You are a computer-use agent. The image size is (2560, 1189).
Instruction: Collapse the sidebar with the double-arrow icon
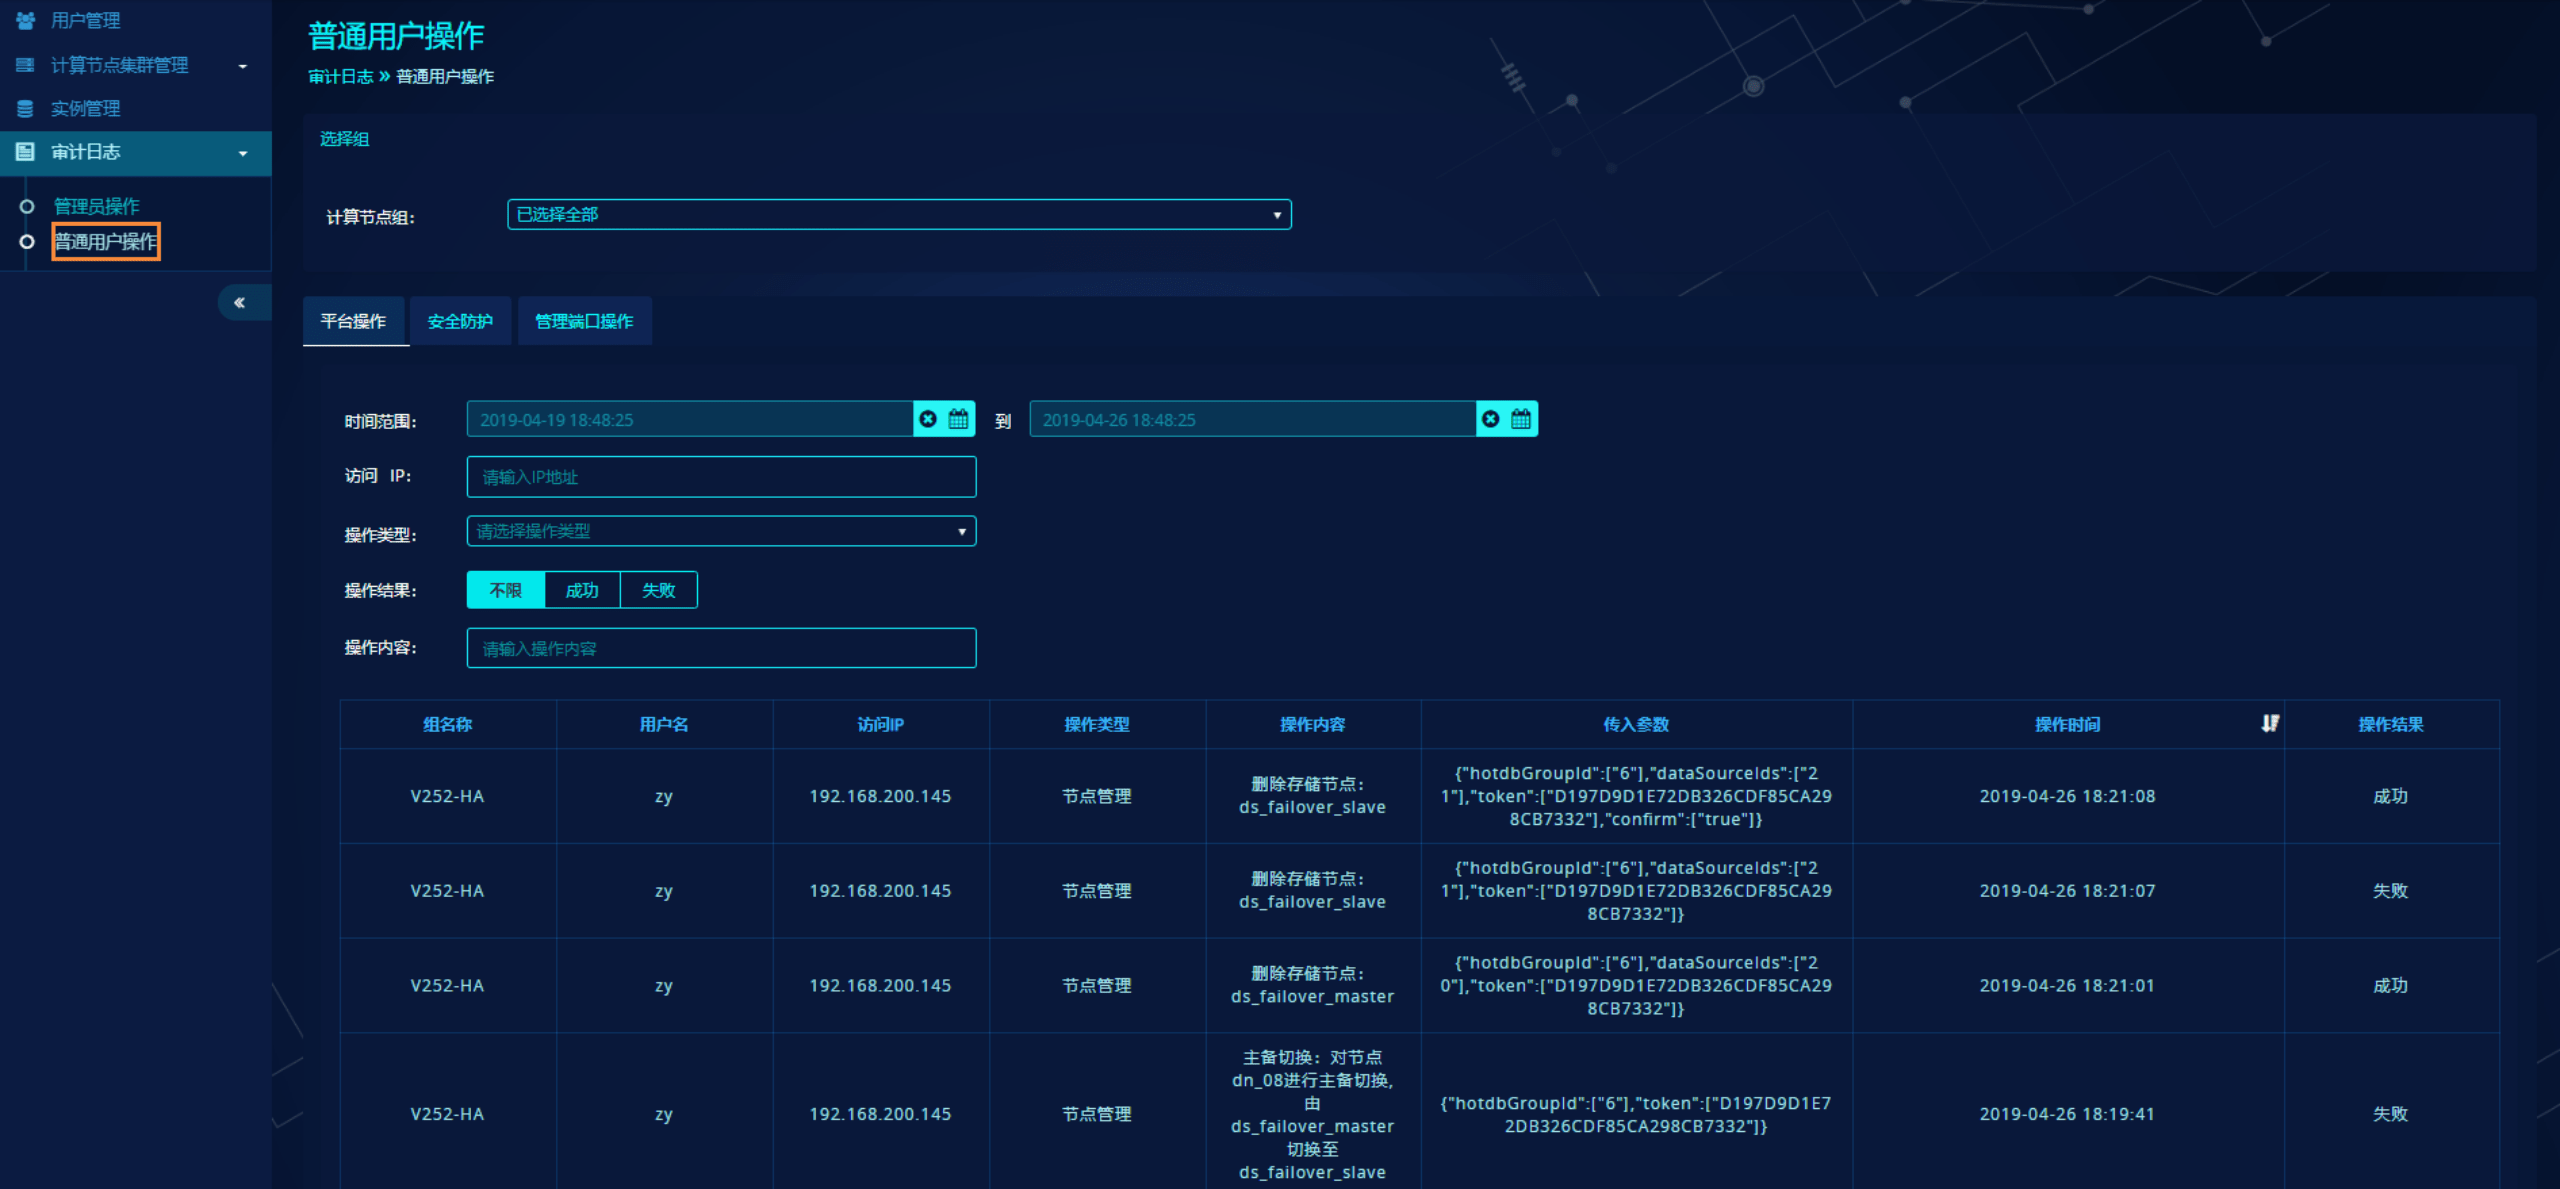tap(240, 302)
